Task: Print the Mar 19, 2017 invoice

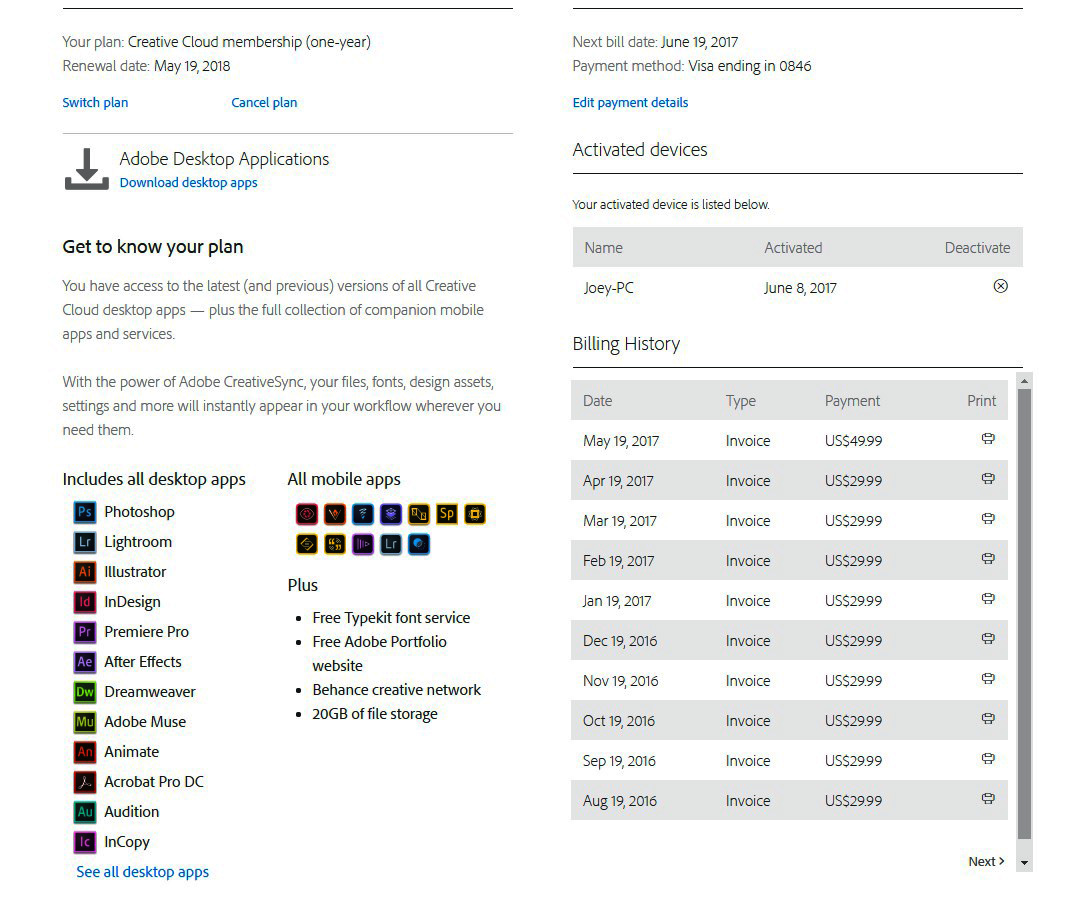Action: point(988,519)
